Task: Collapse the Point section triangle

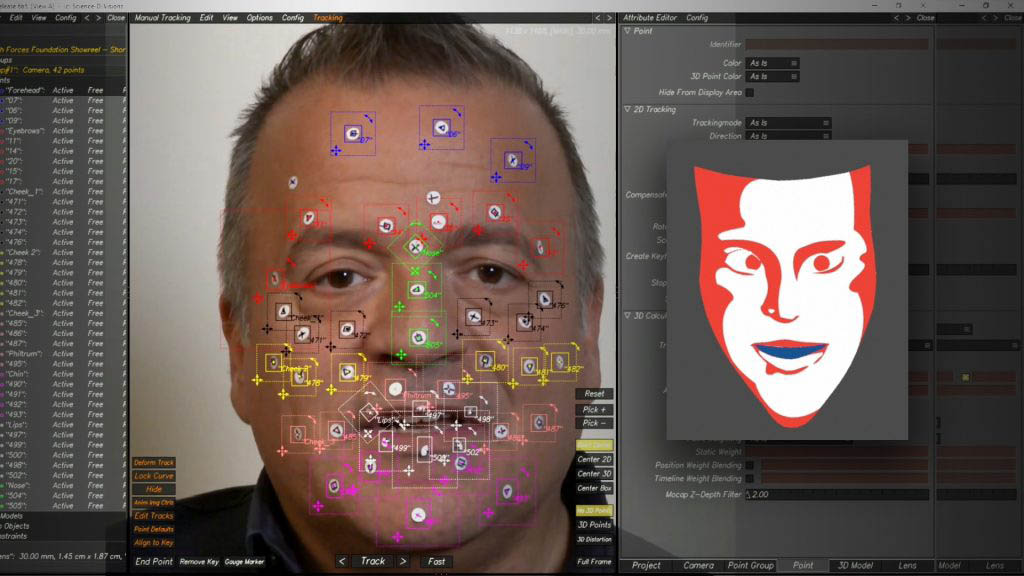Action: [x=628, y=31]
